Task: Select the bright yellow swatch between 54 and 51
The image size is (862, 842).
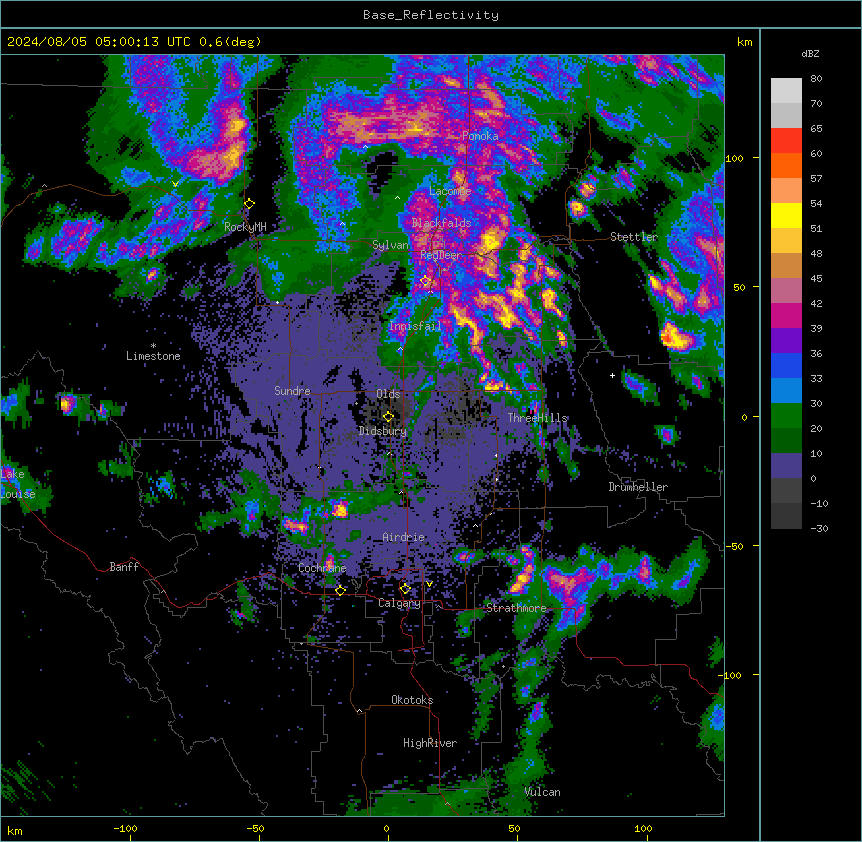Action: click(786, 216)
